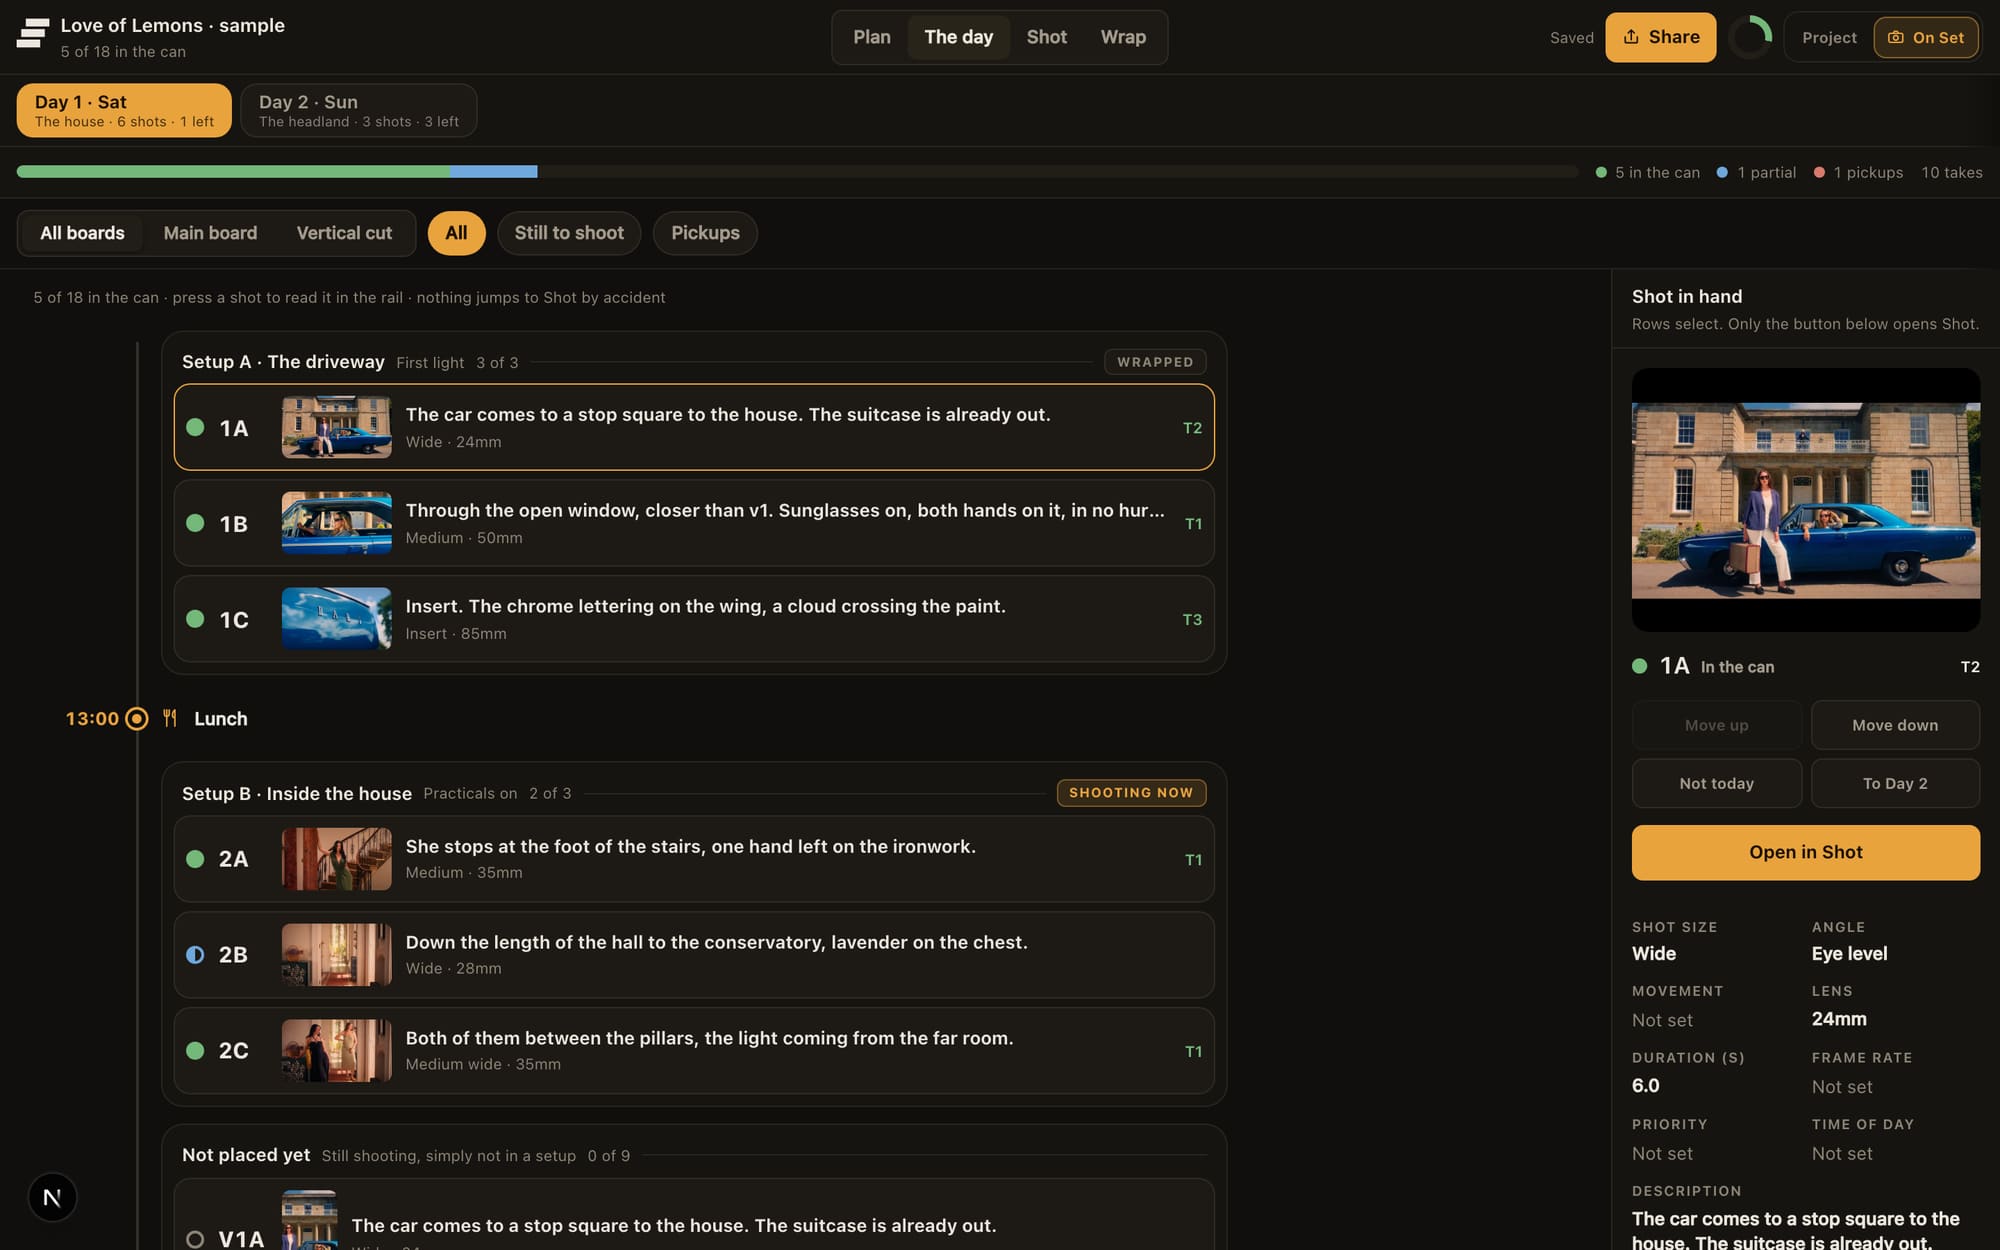This screenshot has width=2000, height=1250.
Task: Select 'She stops at the foot of the stairs' row
Action: (694, 859)
